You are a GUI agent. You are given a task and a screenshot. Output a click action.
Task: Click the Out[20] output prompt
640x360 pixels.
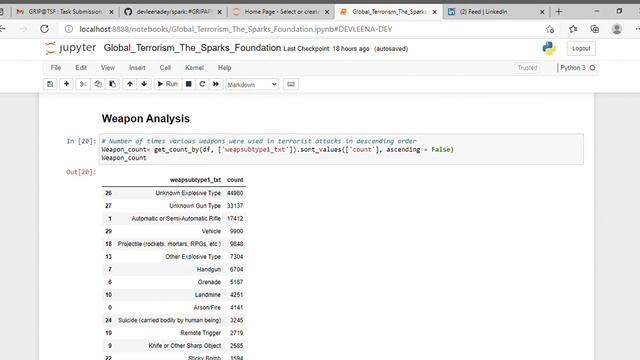point(81,172)
